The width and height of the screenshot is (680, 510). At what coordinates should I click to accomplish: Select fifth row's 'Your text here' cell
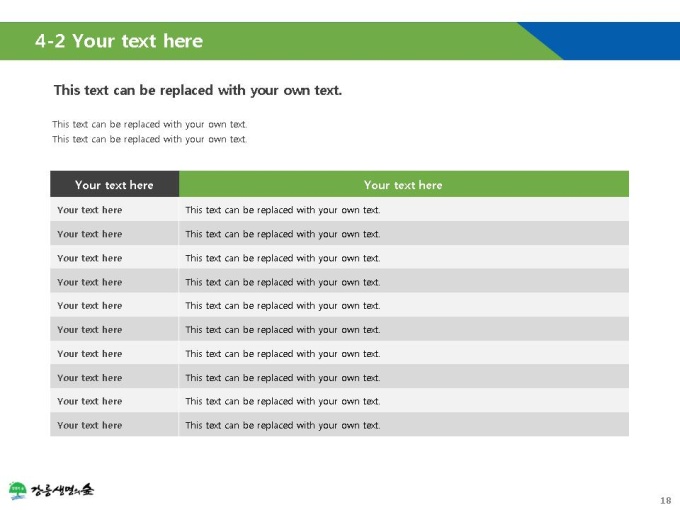tap(114, 305)
